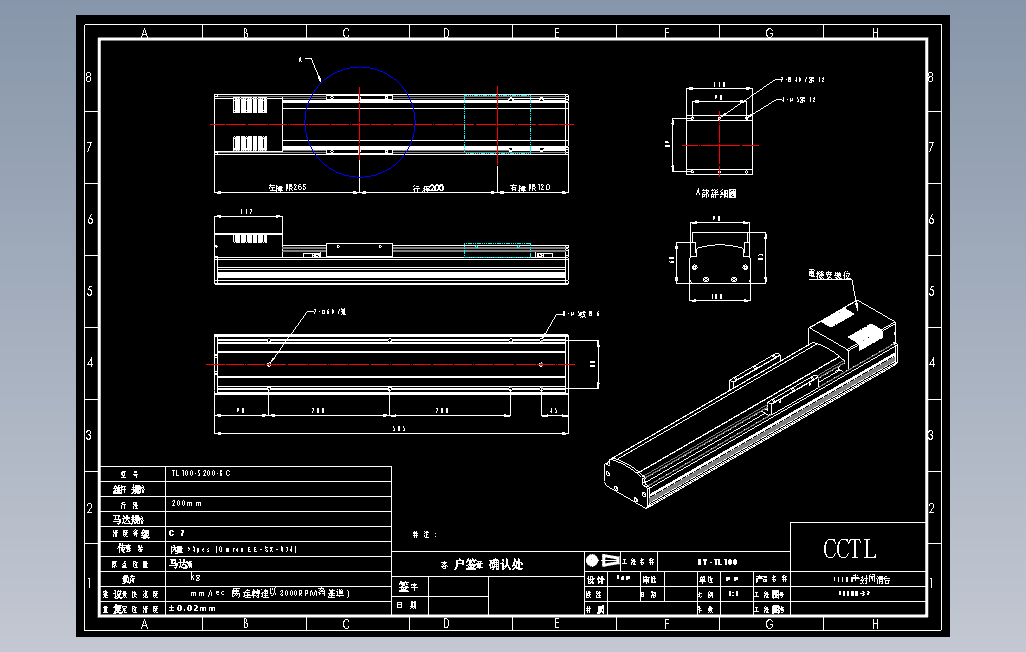Click the kg load value cell
Screen dimensions: 1026x652
click(x=278, y=578)
